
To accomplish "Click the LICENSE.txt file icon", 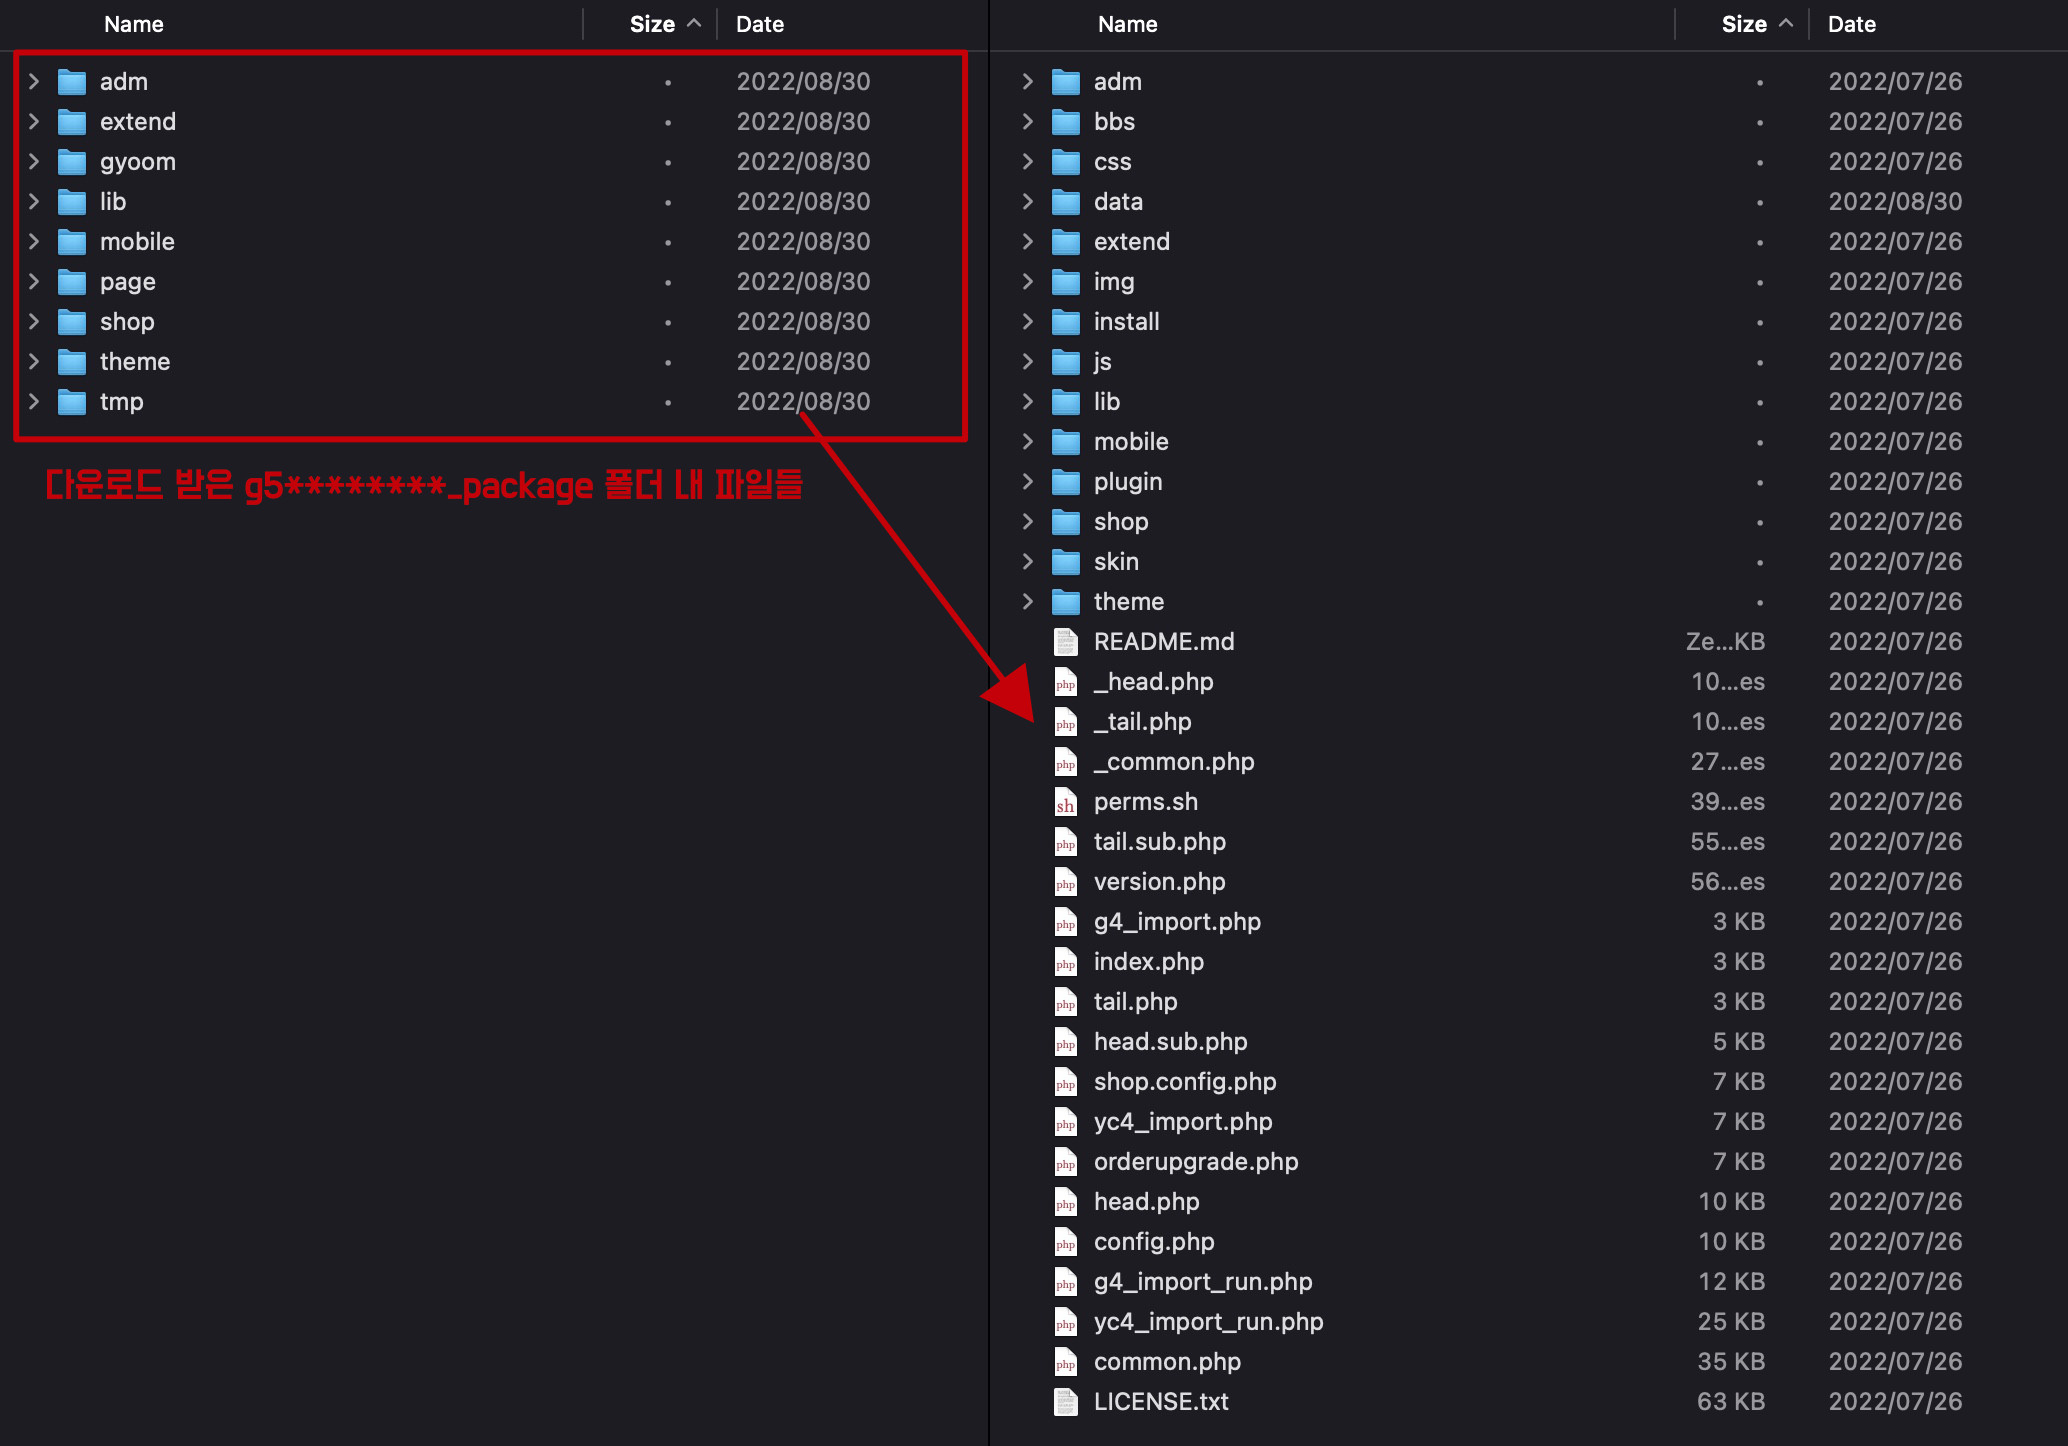I will 1066,1402.
